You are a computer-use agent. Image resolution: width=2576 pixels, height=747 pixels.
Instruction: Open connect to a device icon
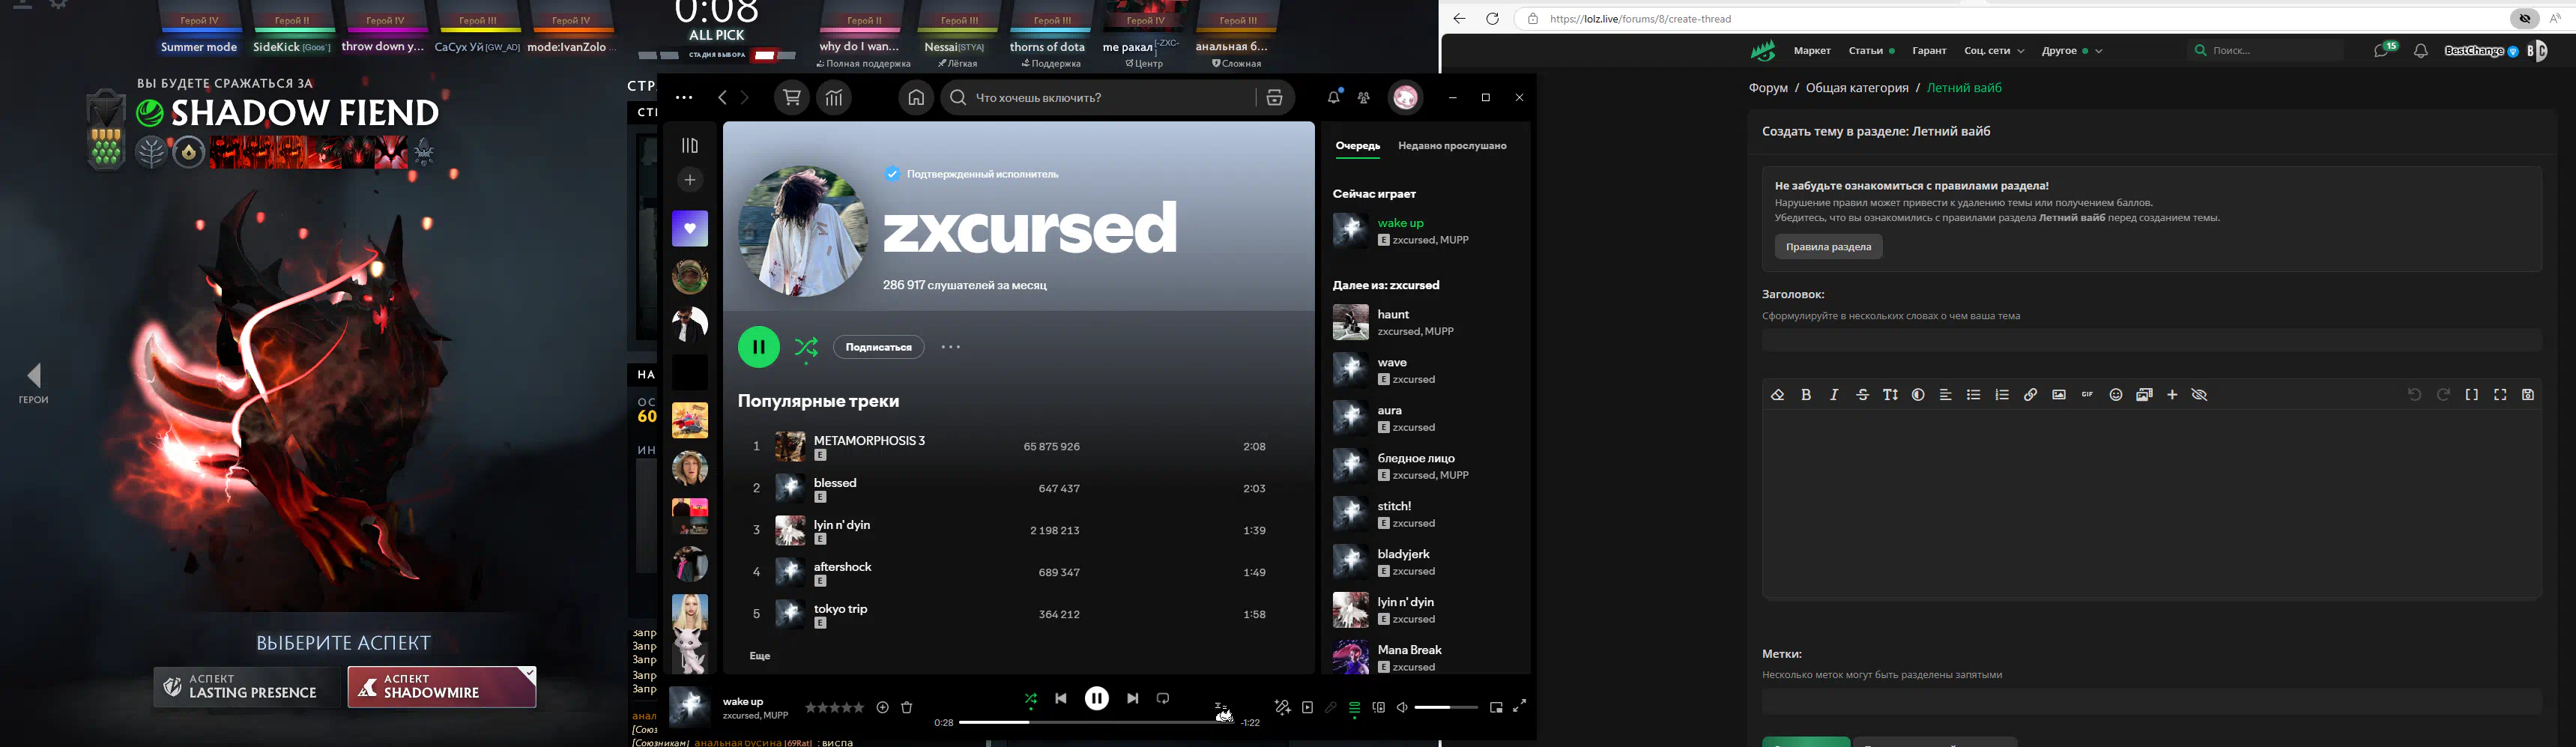coord(1379,707)
